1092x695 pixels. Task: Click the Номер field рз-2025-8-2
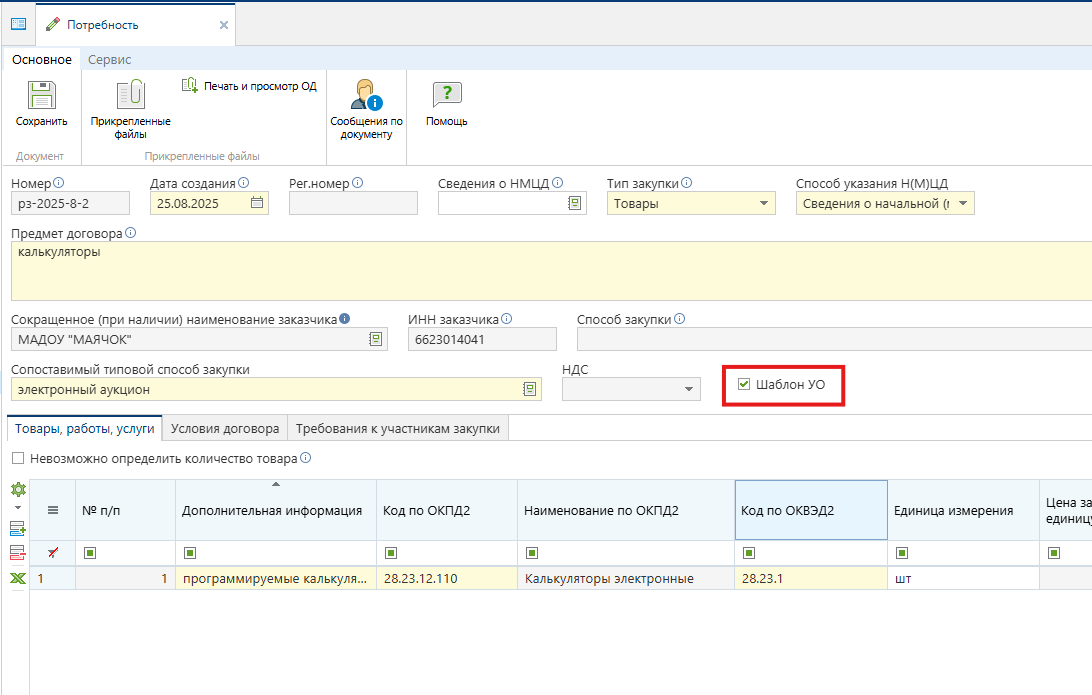tap(70, 203)
